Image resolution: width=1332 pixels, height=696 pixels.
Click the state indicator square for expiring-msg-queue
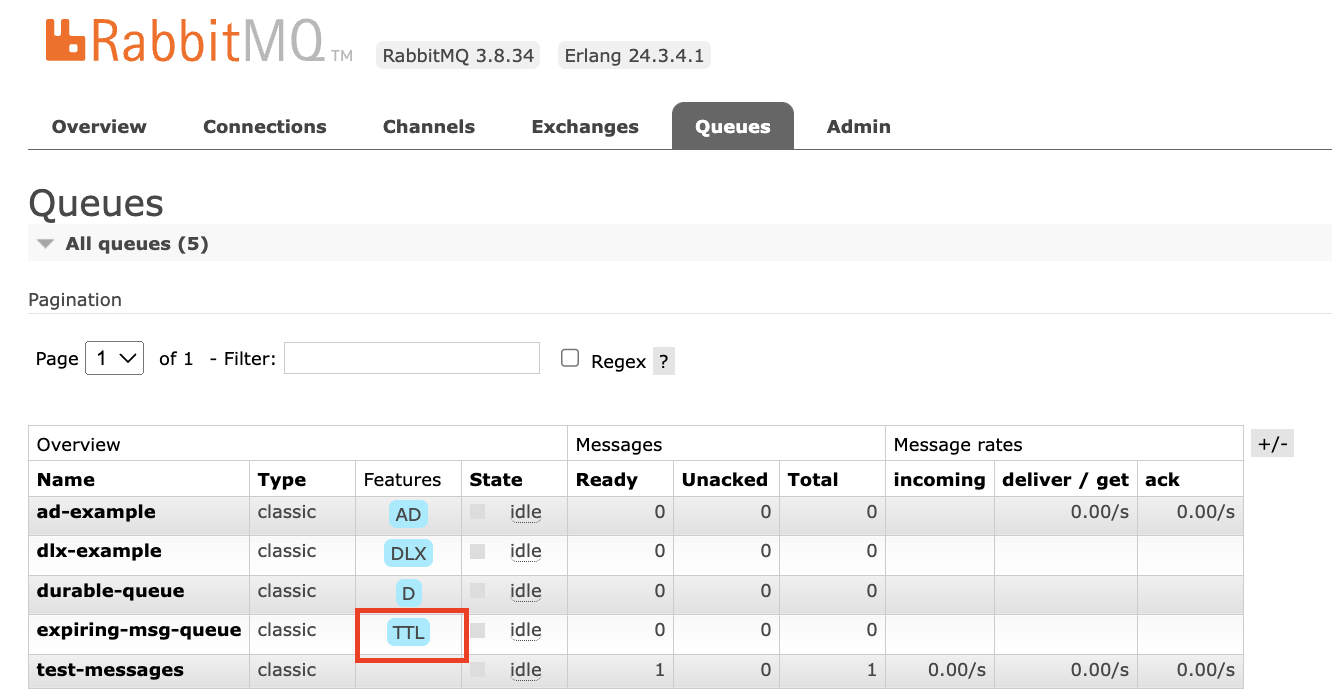pyautogui.click(x=478, y=630)
